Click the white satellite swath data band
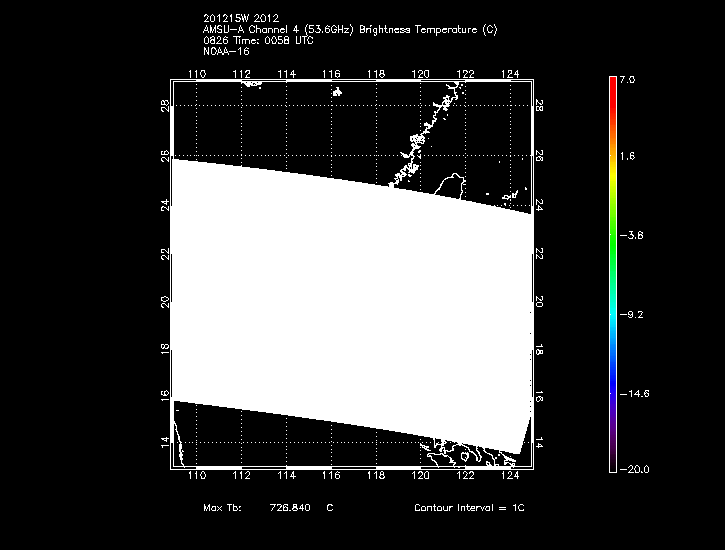This screenshot has width=725, height=550. click(x=351, y=307)
